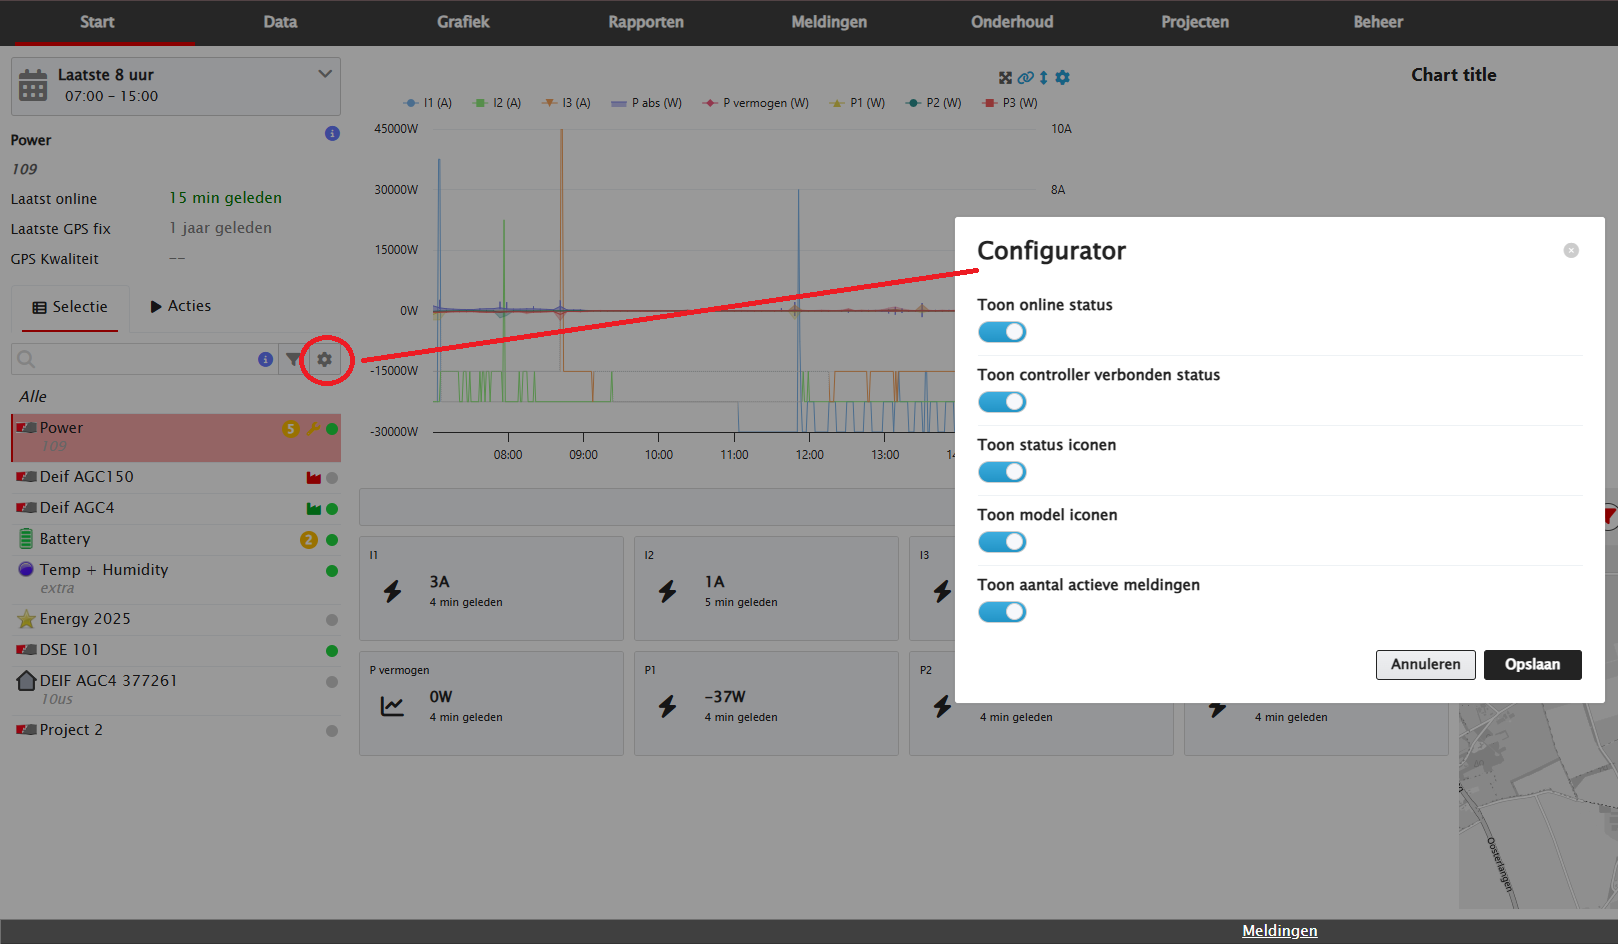Select the Acties tab
This screenshot has width=1618, height=944.
180,306
